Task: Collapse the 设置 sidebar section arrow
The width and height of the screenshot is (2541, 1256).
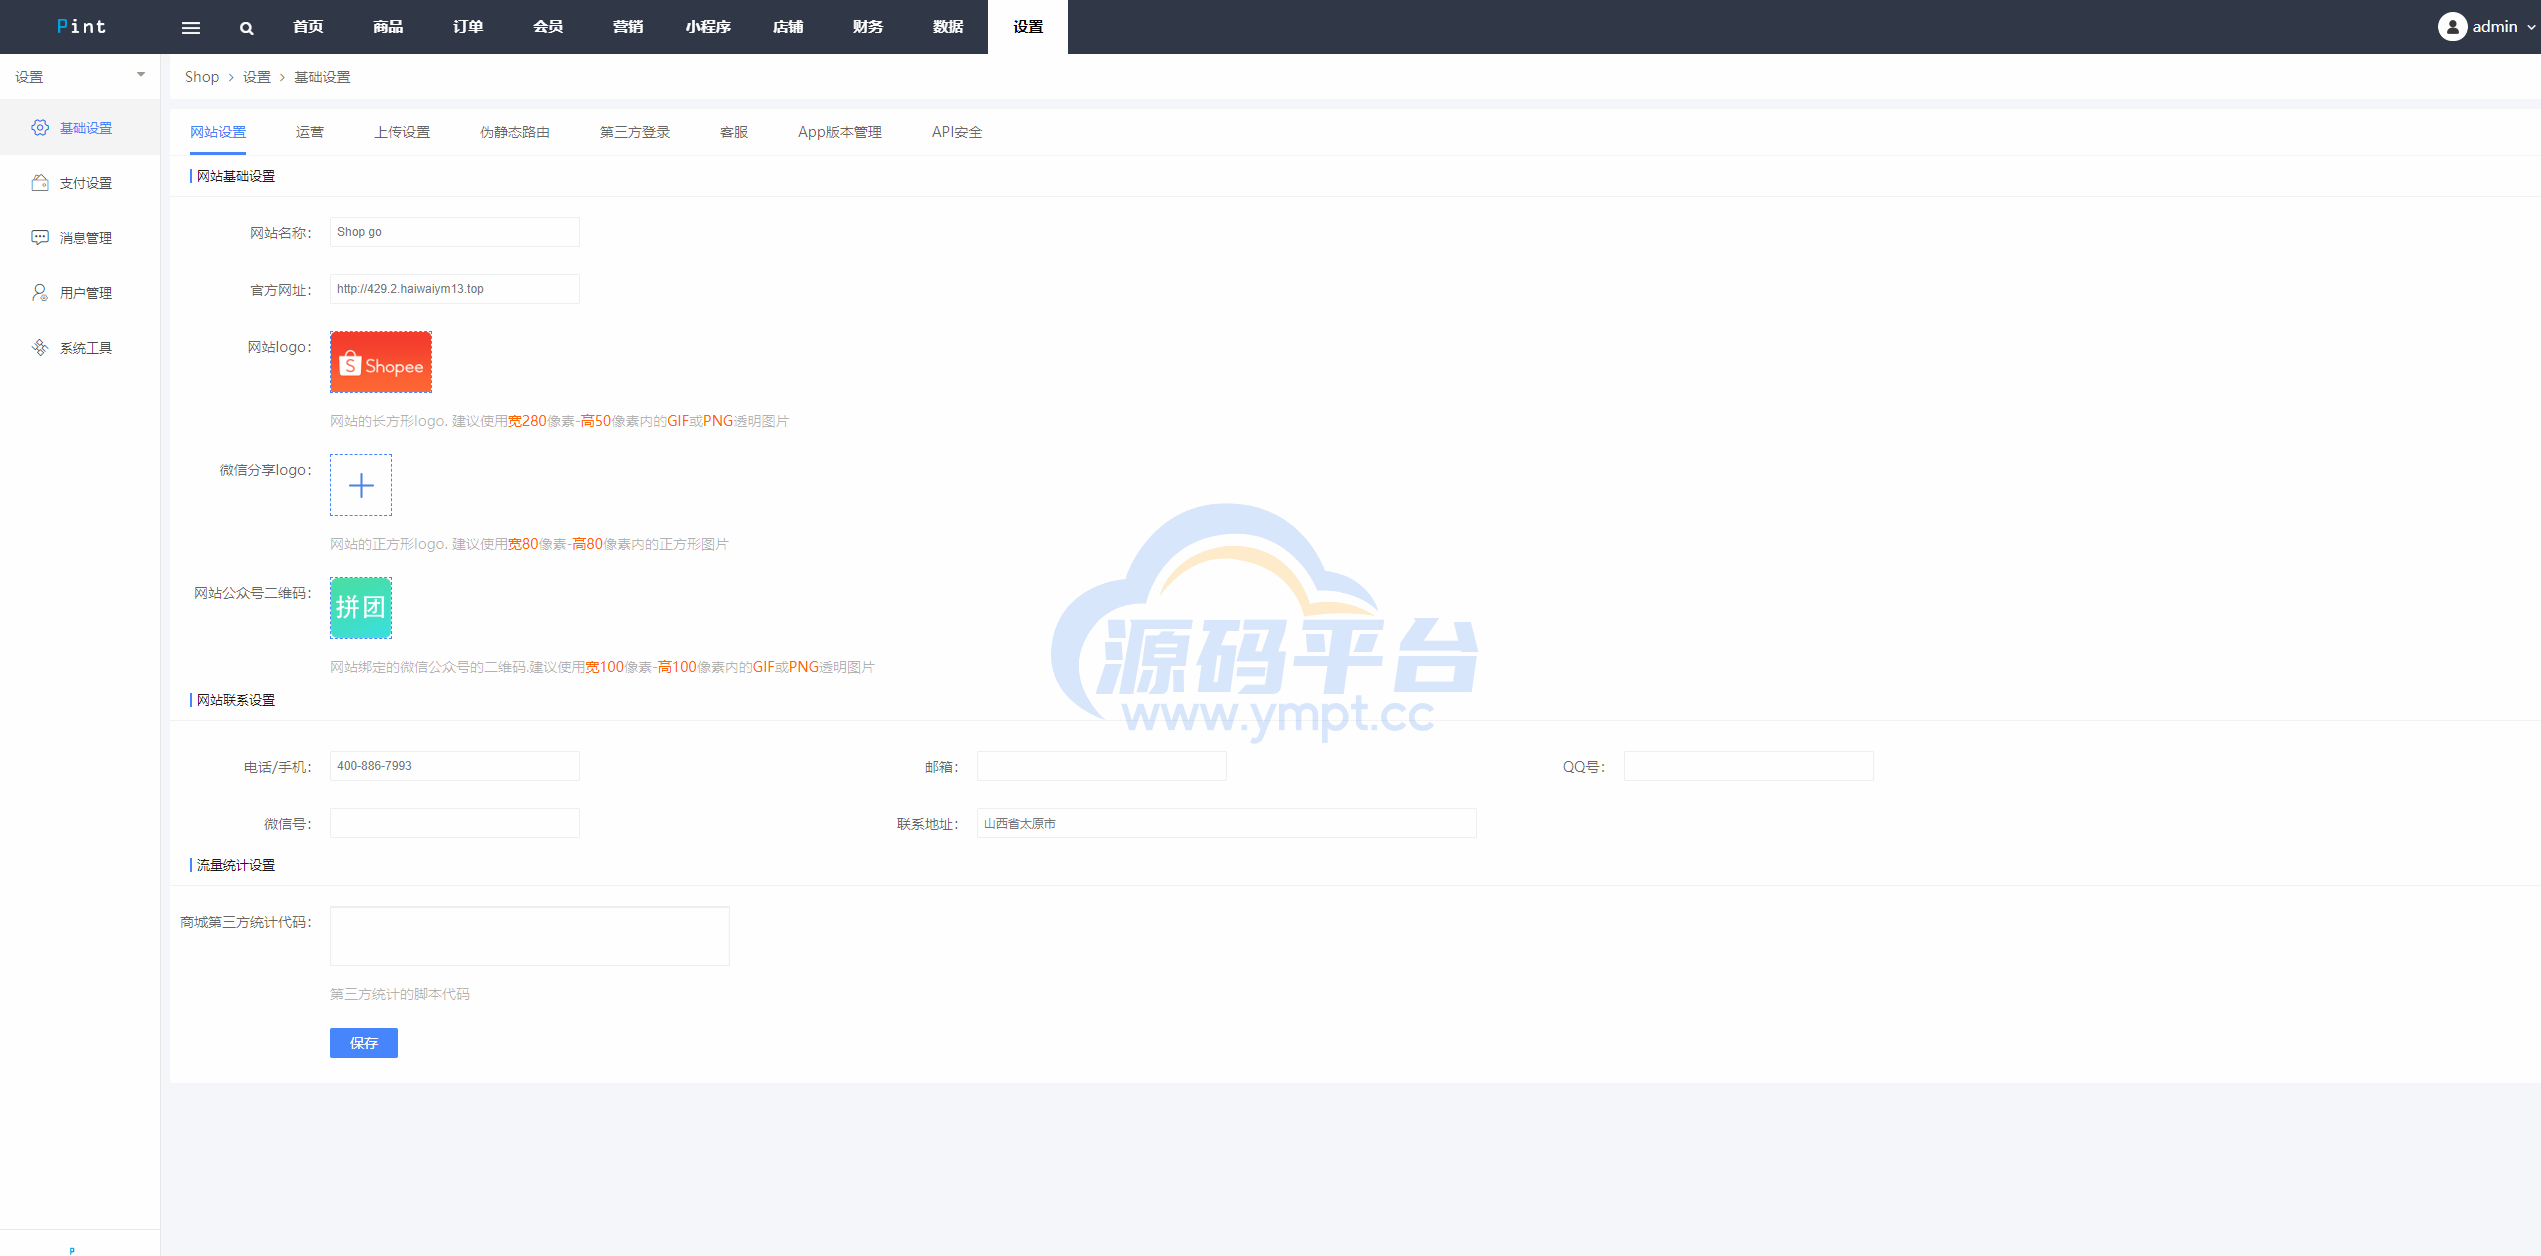Action: pyautogui.click(x=141, y=75)
